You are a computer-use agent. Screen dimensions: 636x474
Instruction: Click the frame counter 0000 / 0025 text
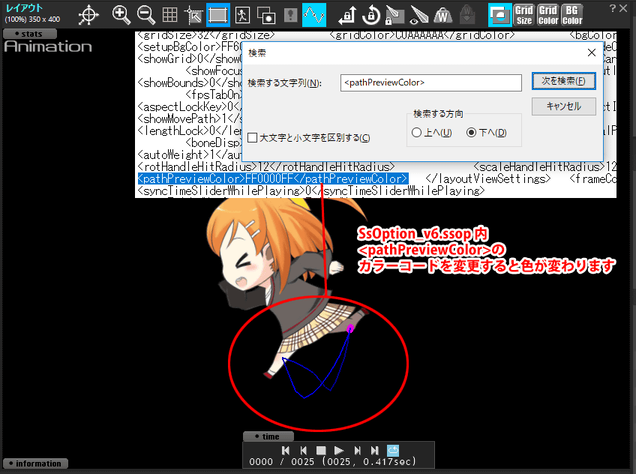(281, 462)
